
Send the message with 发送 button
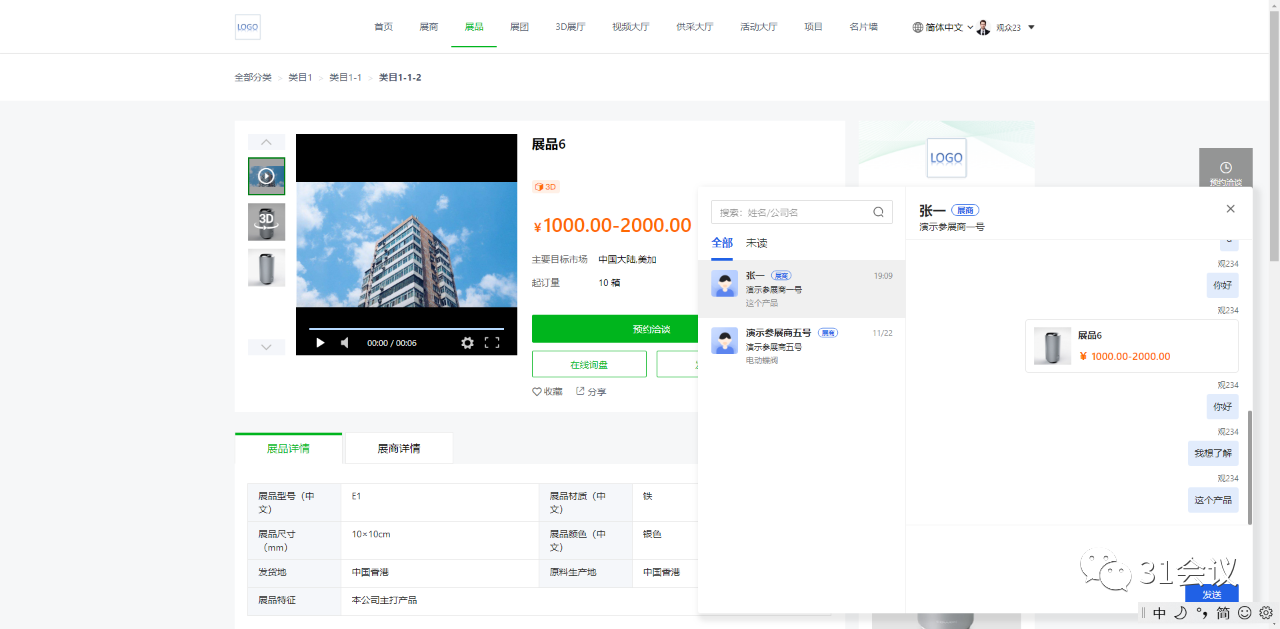[1212, 594]
